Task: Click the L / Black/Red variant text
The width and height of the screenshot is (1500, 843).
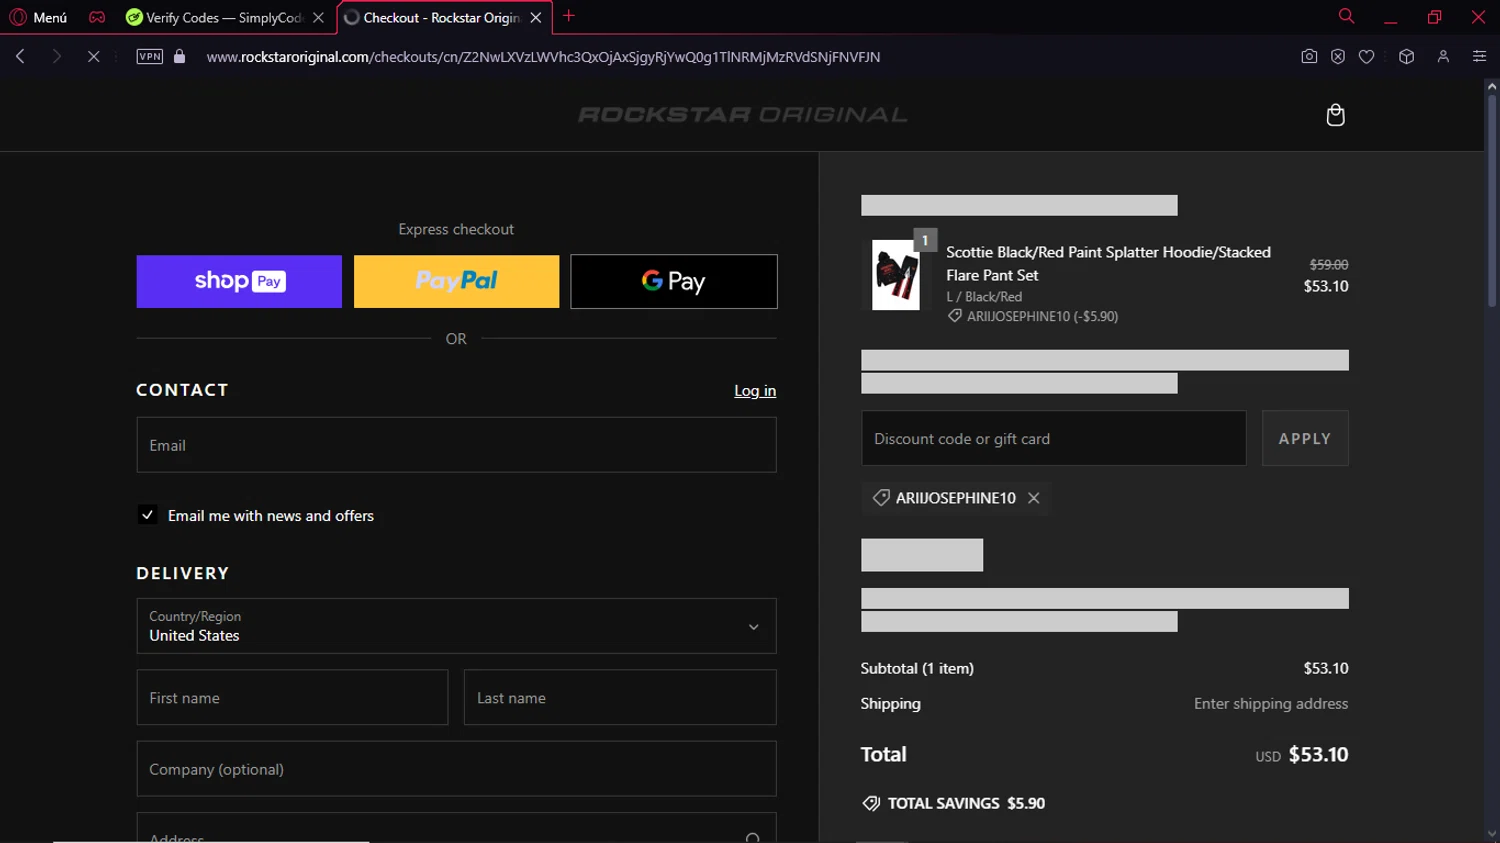Action: (984, 297)
